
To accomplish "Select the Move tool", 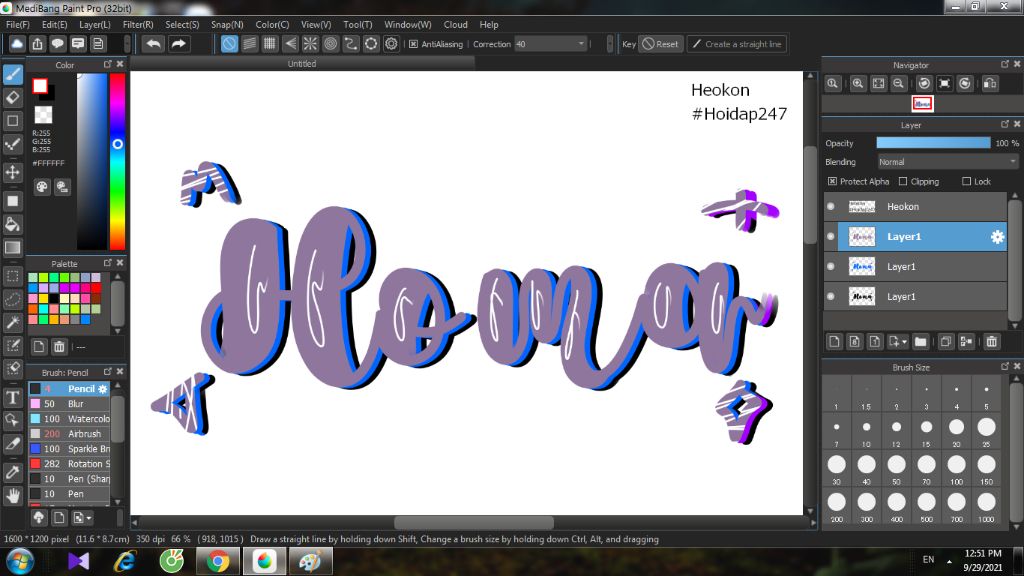I will 12,172.
